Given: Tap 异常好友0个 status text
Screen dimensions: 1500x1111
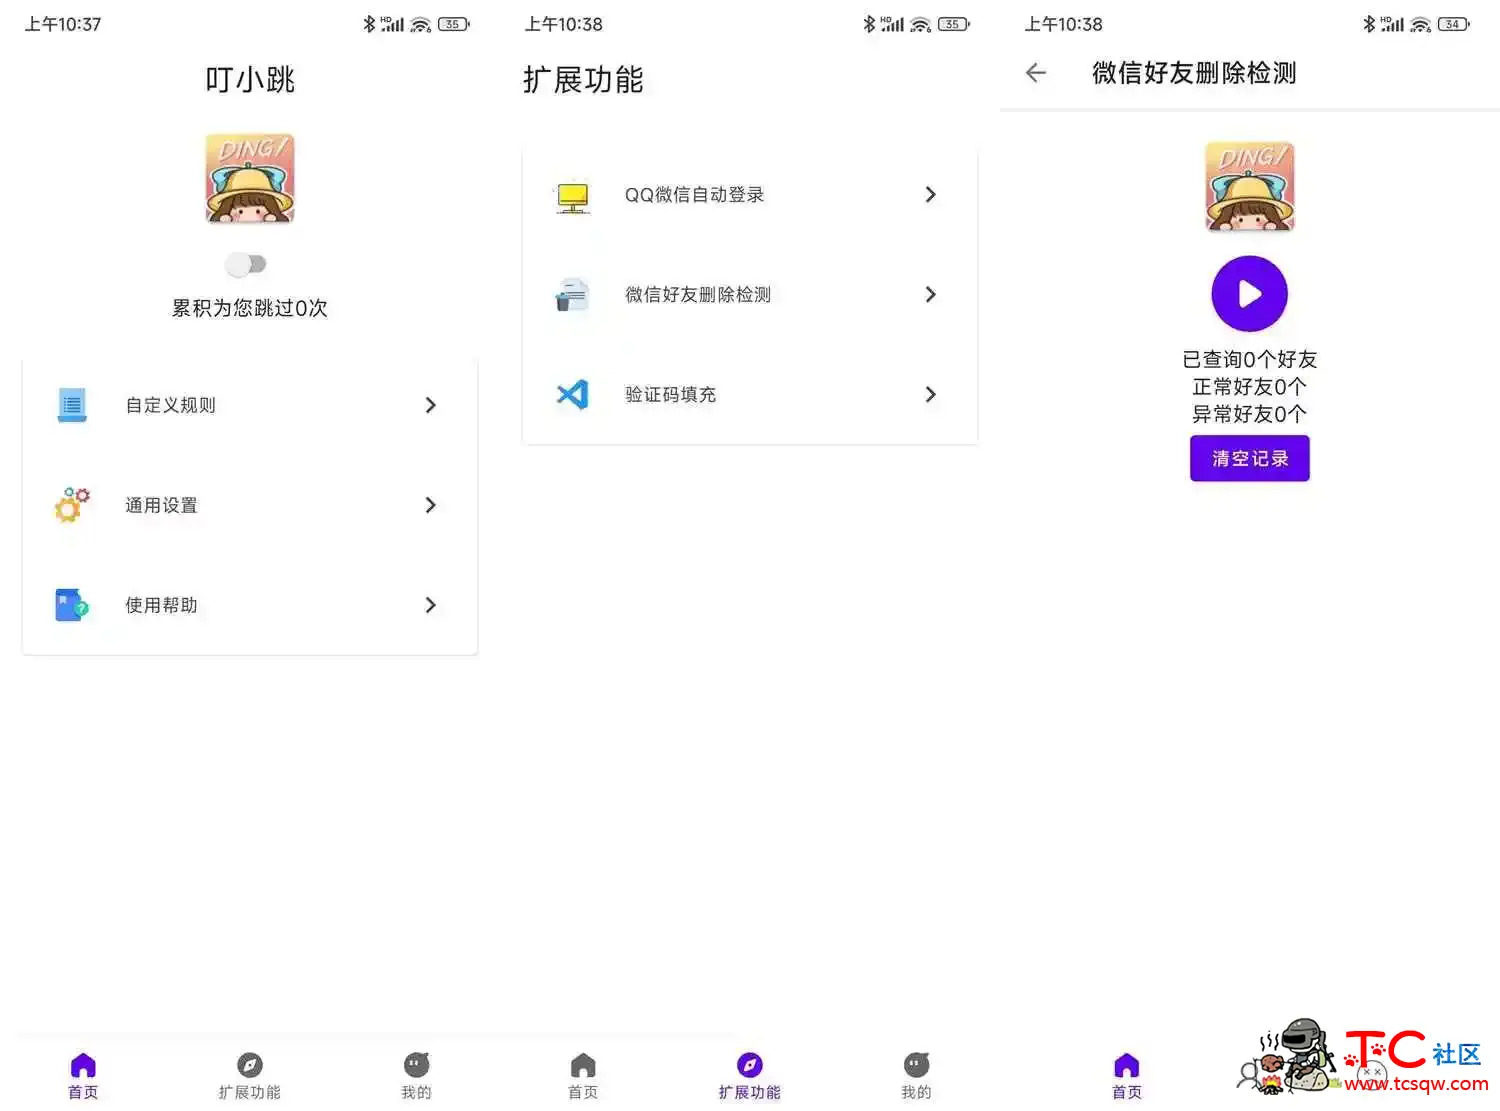Looking at the screenshot, I should [x=1250, y=413].
